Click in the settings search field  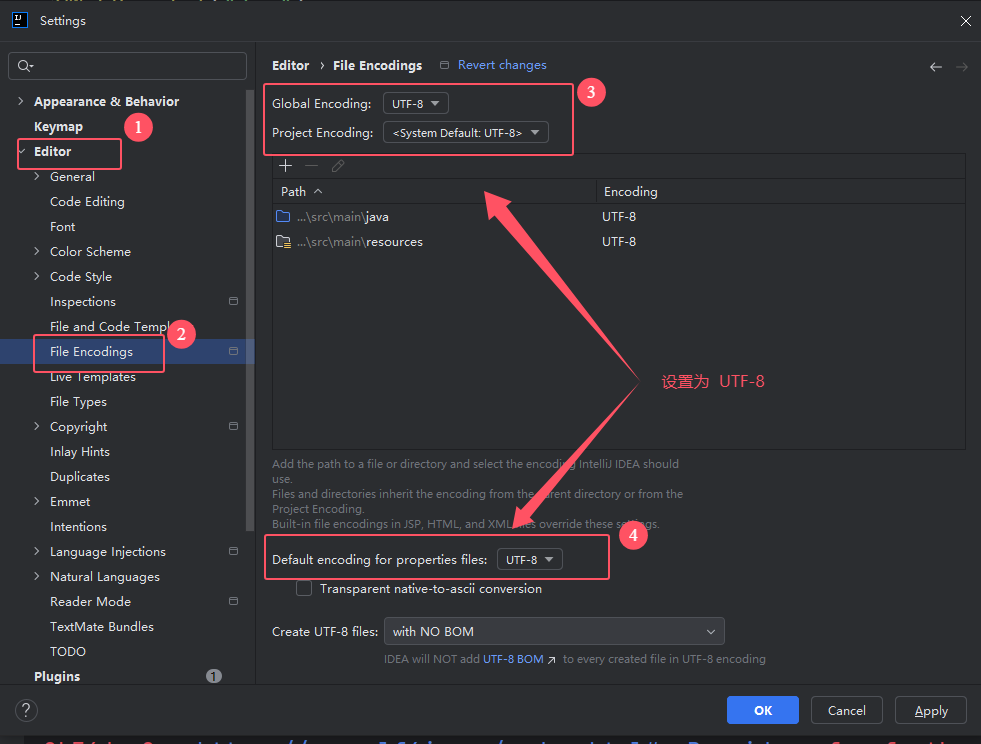tap(128, 66)
